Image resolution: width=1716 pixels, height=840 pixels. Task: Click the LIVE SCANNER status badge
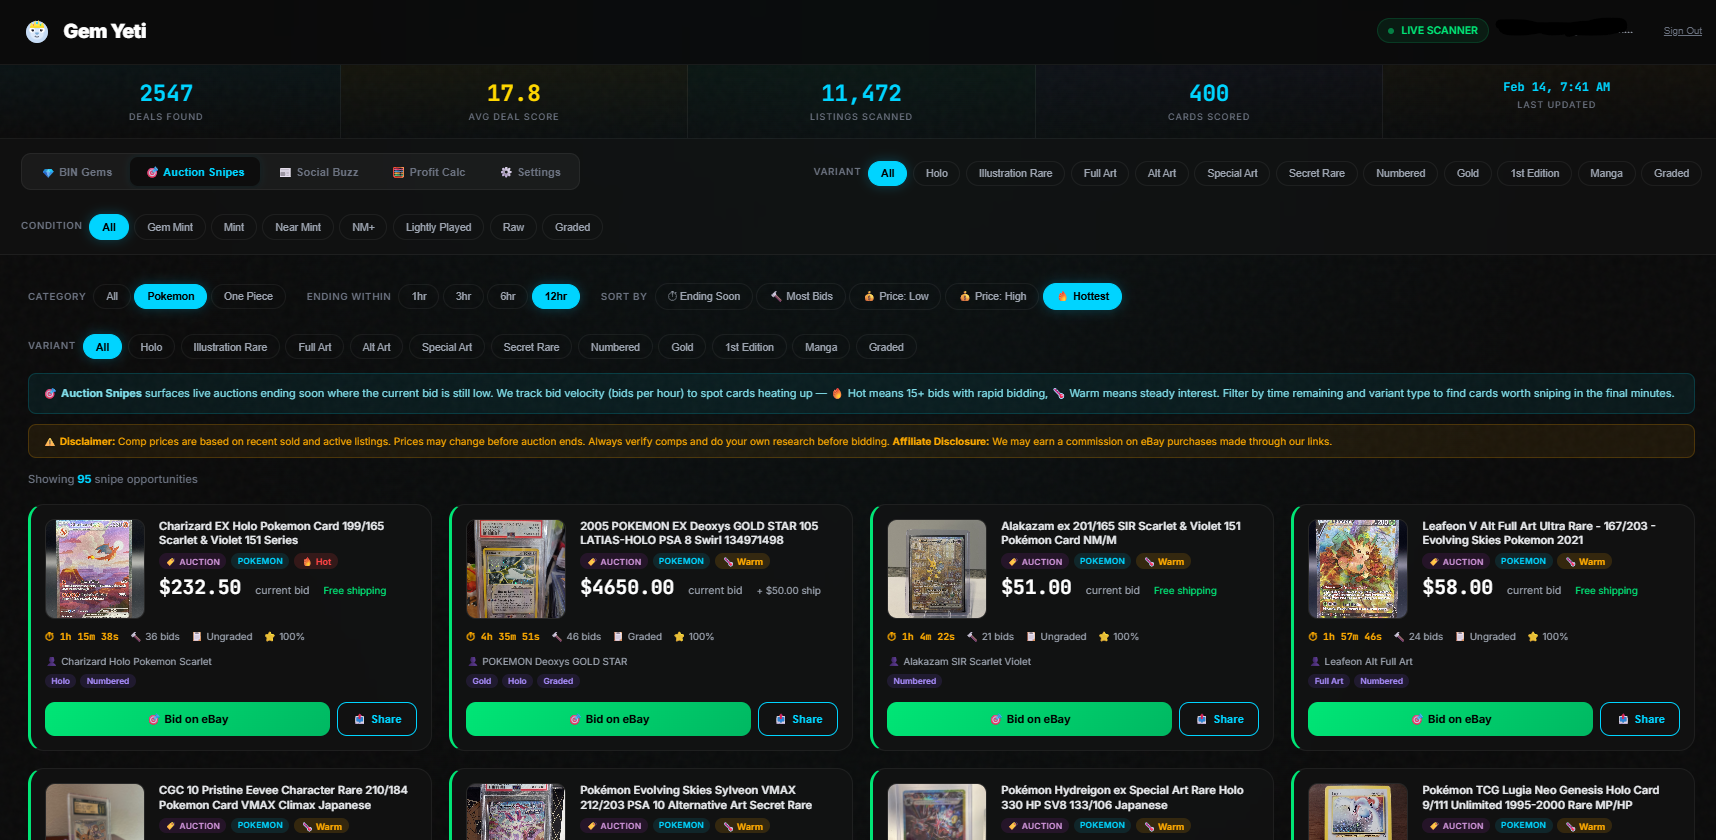1432,30
